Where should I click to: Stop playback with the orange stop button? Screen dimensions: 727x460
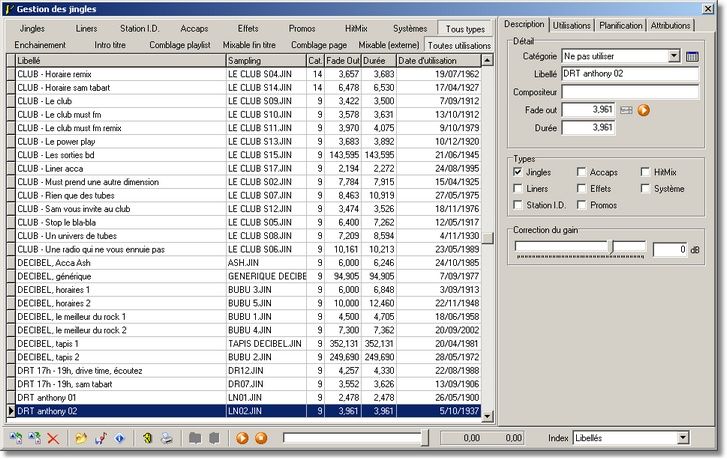click(x=261, y=438)
